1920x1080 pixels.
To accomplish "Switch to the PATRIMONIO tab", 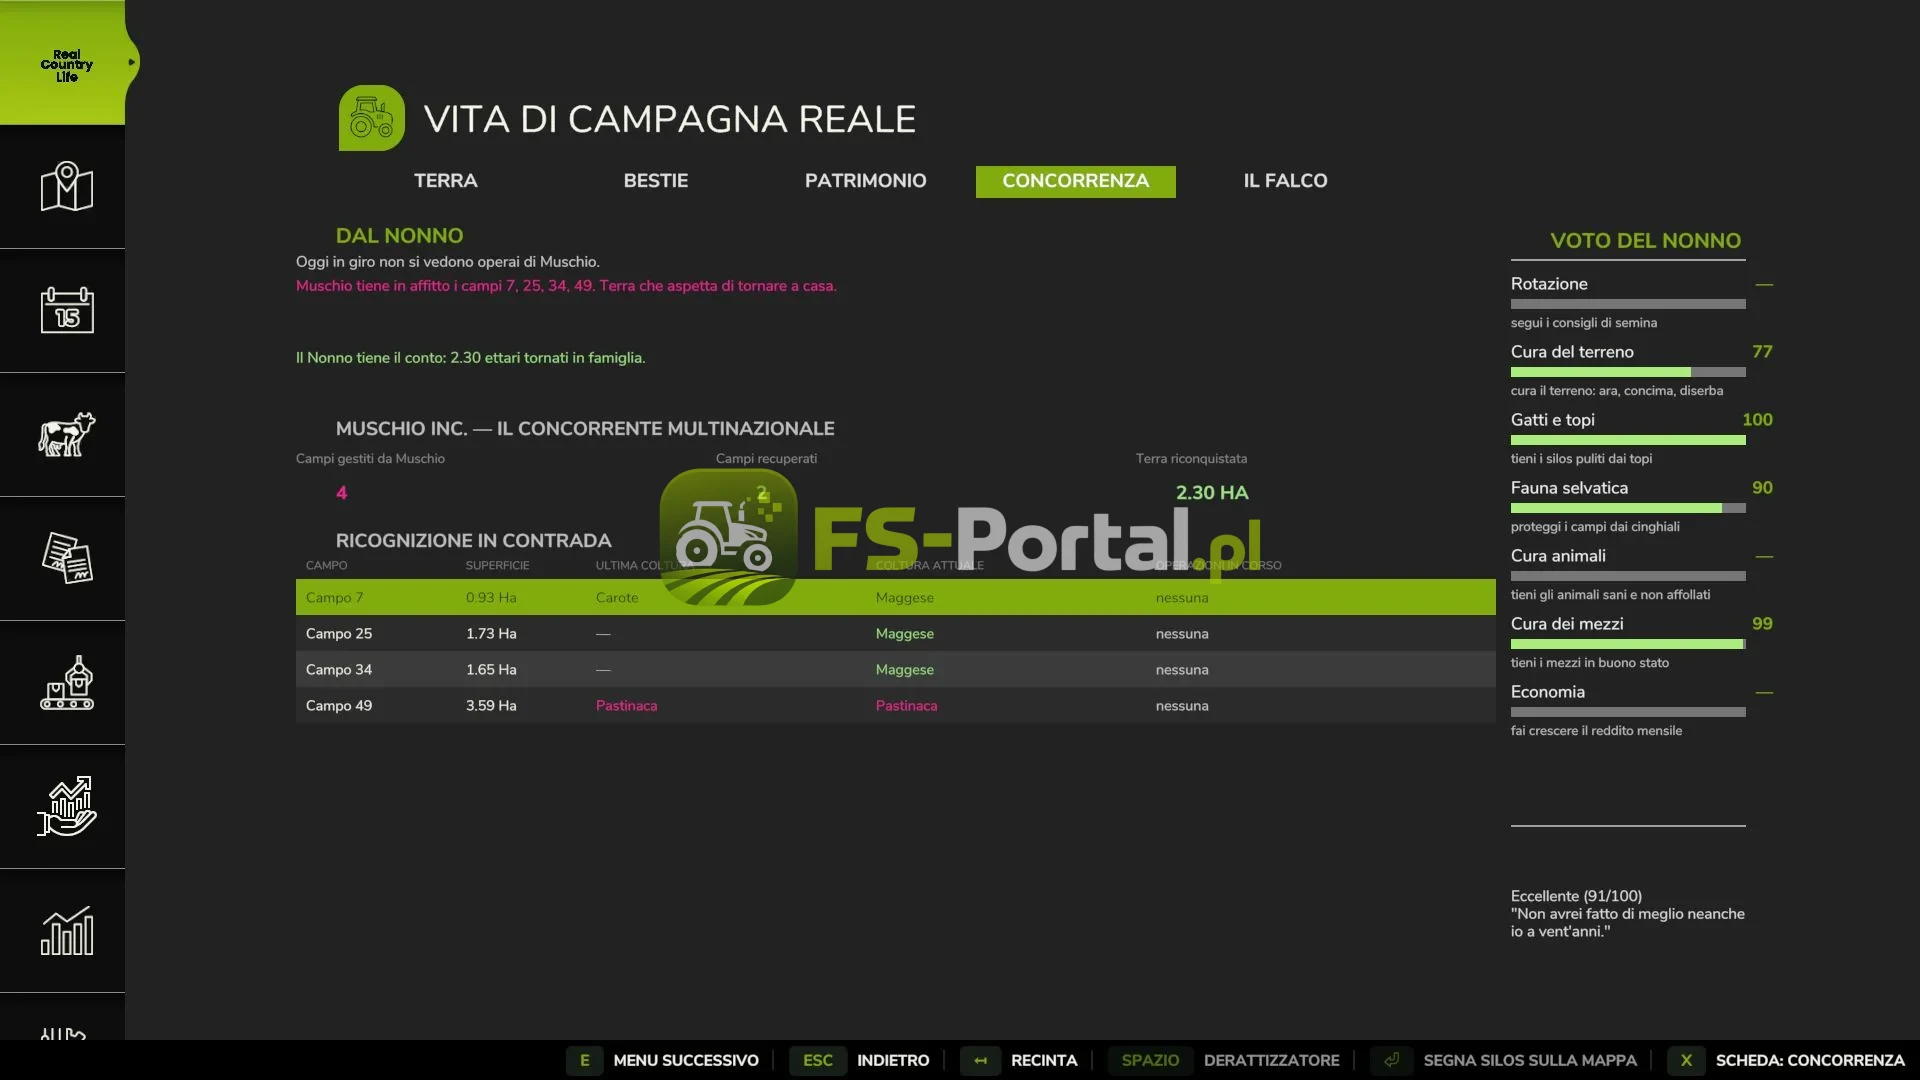I will 866,181.
